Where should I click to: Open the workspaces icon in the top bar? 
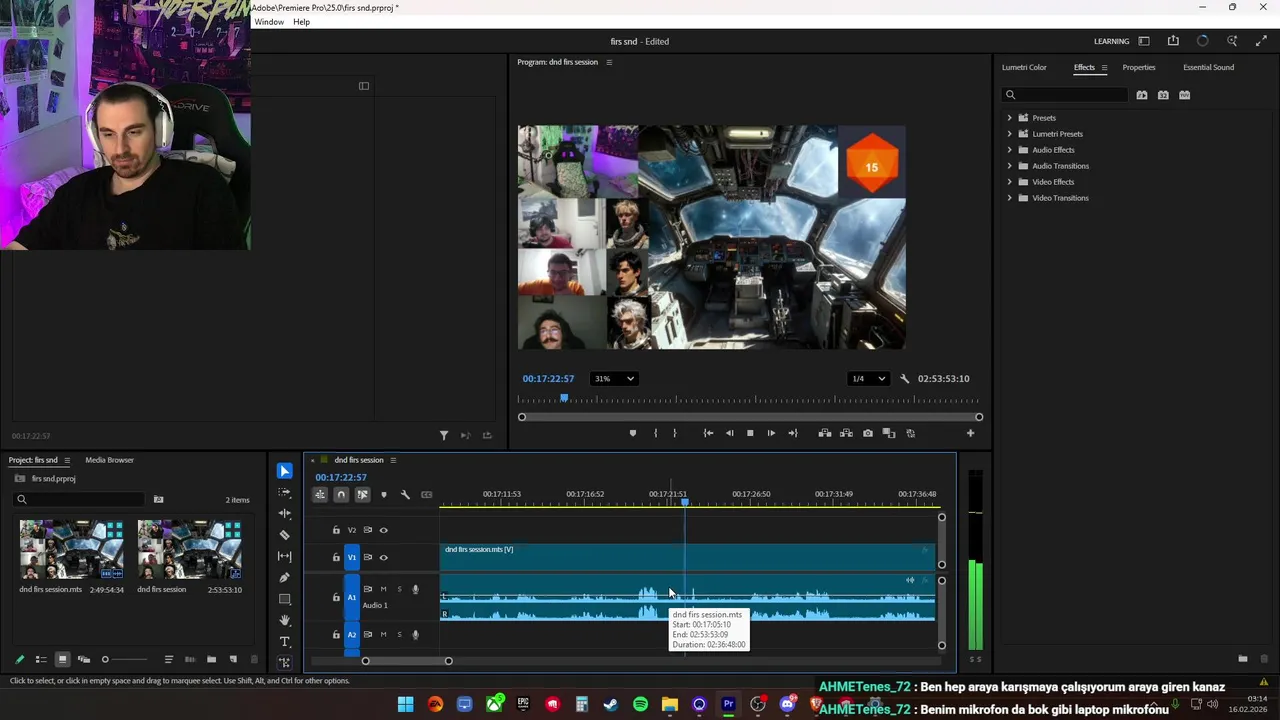click(1144, 41)
